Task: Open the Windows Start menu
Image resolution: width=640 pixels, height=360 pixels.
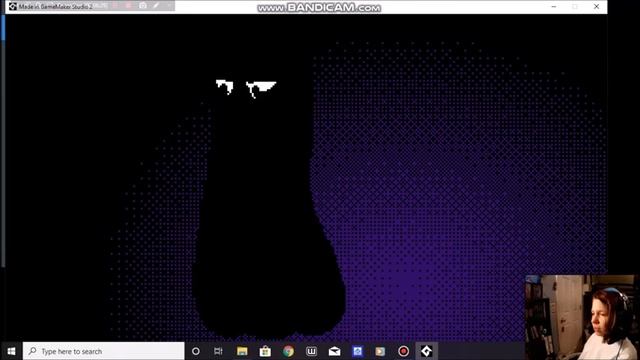Action: pyautogui.click(x=11, y=351)
